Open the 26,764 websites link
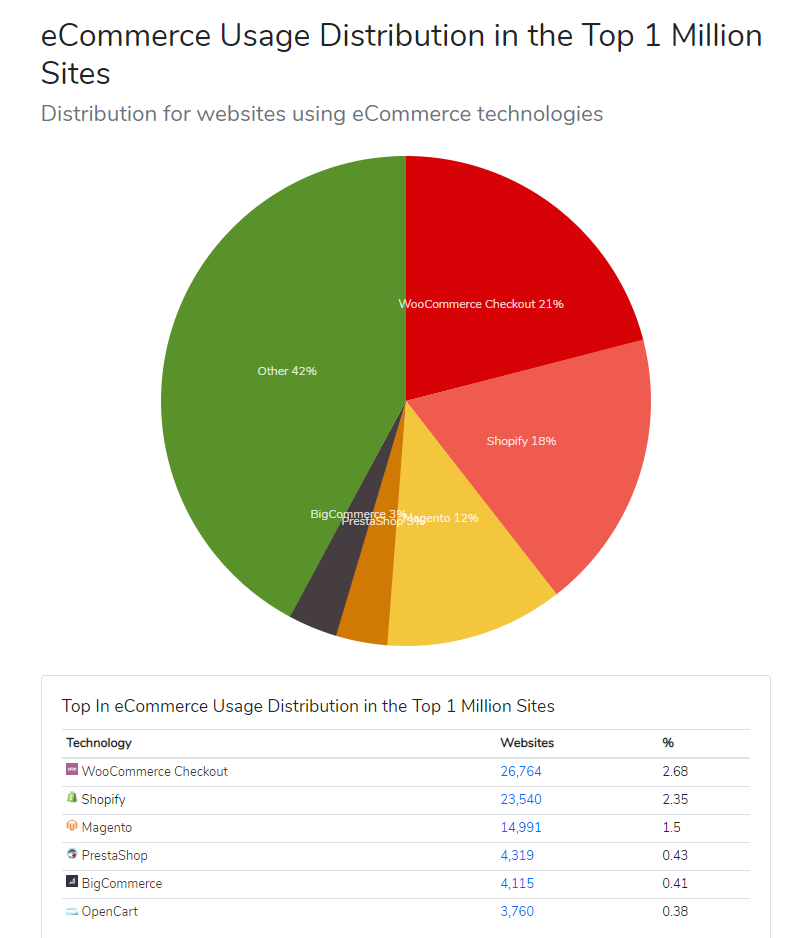Image resolution: width=791 pixels, height=938 pixels. [521, 771]
